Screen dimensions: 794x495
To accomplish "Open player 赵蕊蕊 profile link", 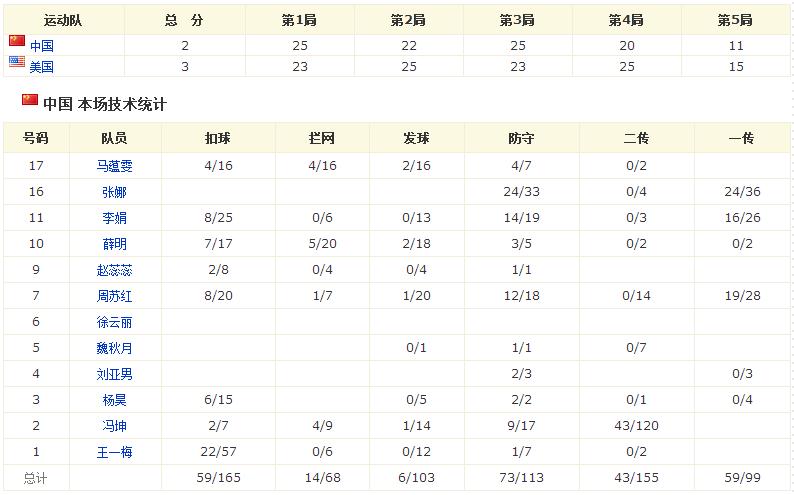I will click(x=114, y=270).
